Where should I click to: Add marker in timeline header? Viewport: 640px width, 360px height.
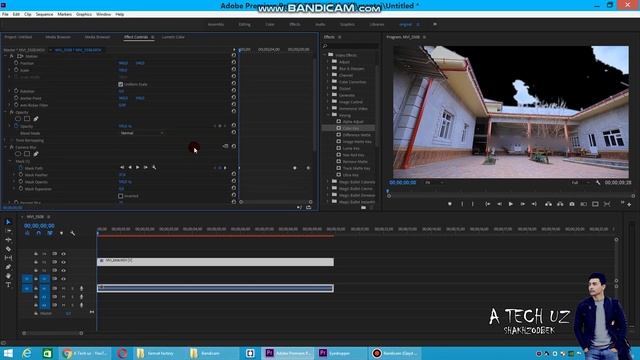tap(61, 233)
